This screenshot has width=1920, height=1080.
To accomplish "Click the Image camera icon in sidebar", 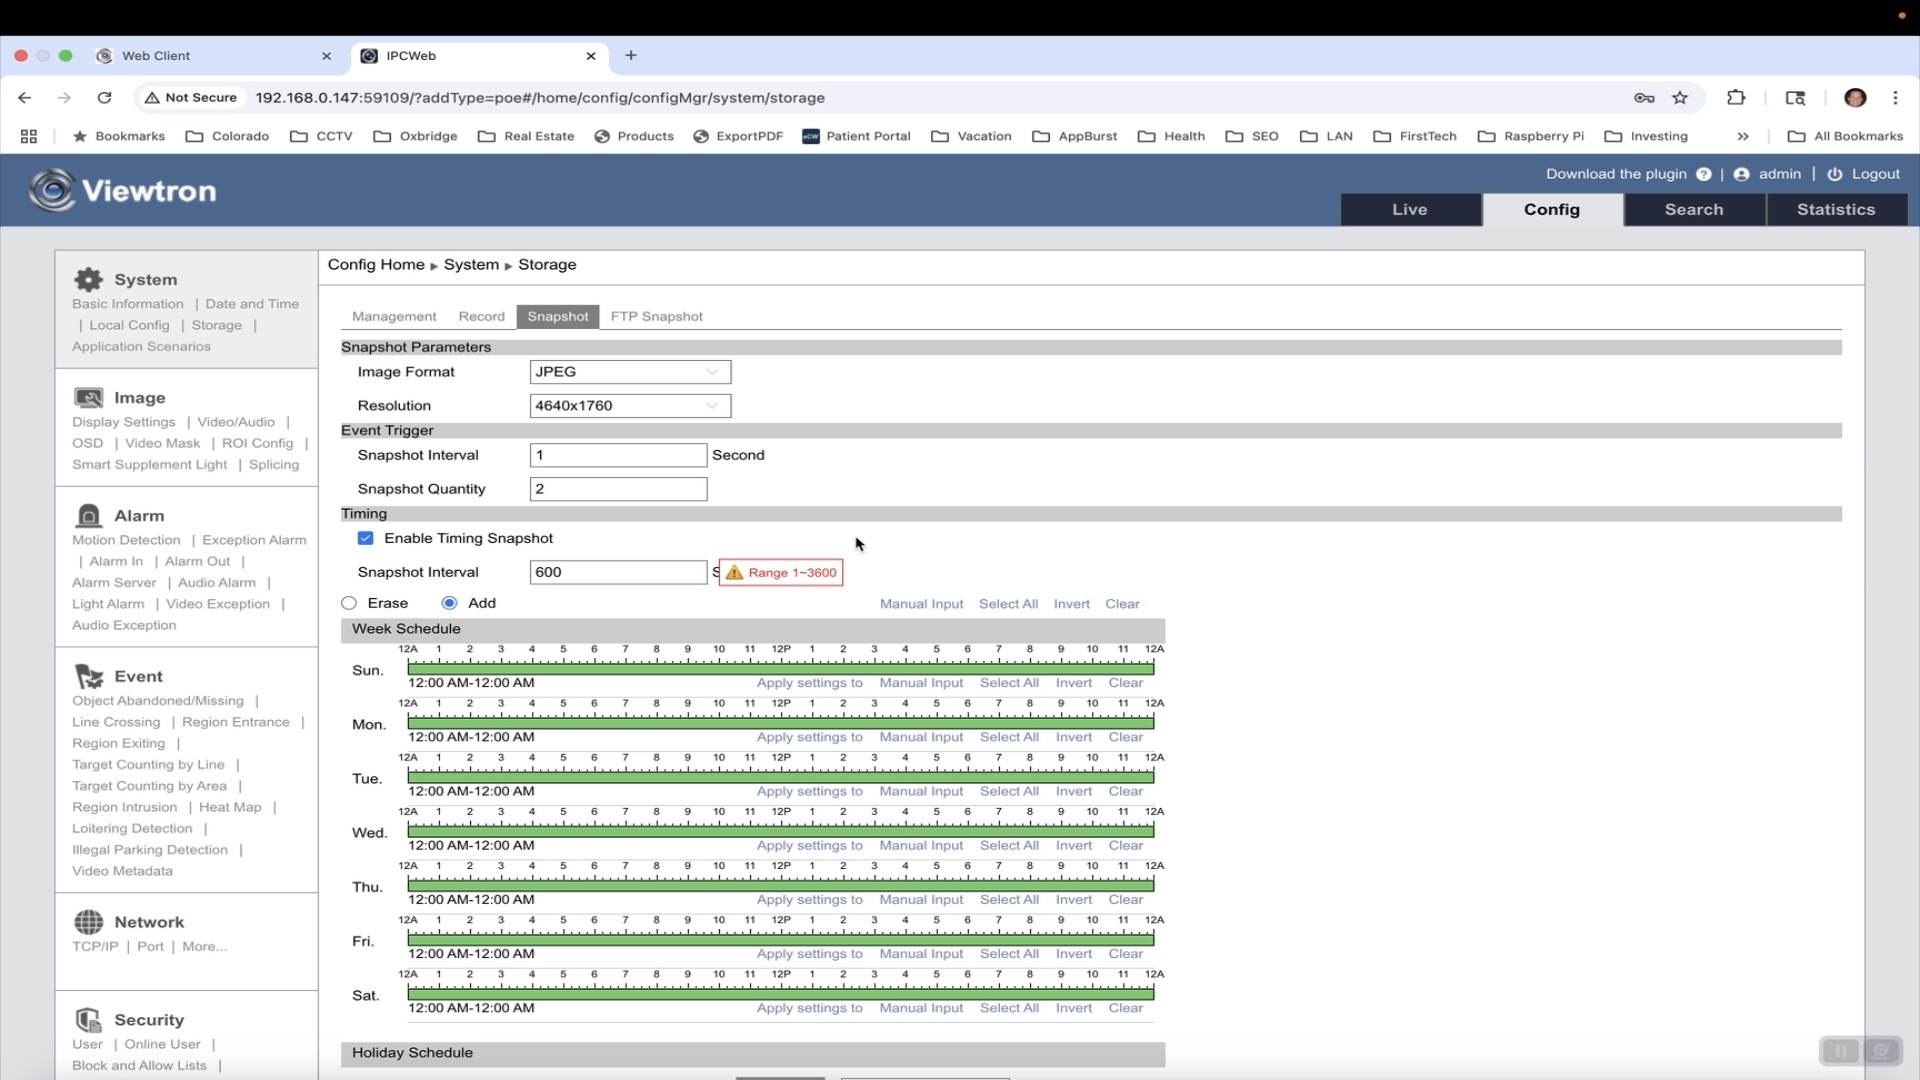I will tap(89, 397).
